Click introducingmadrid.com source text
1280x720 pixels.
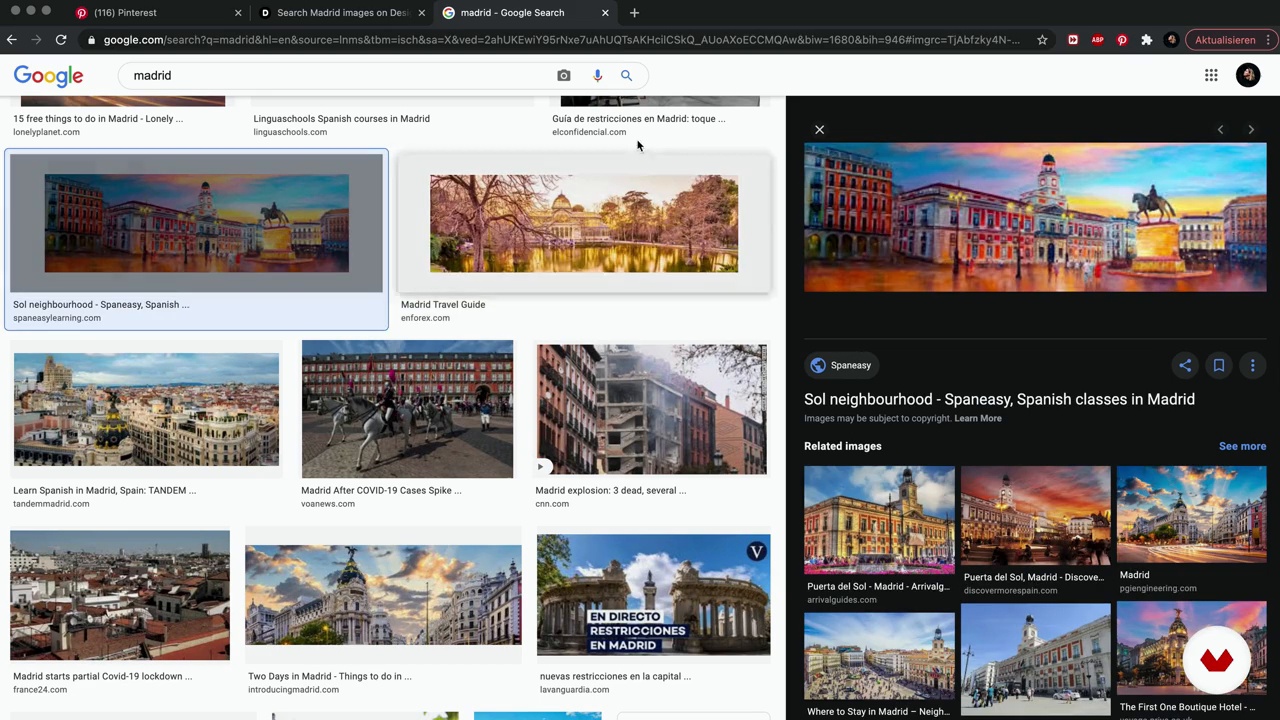(x=293, y=690)
